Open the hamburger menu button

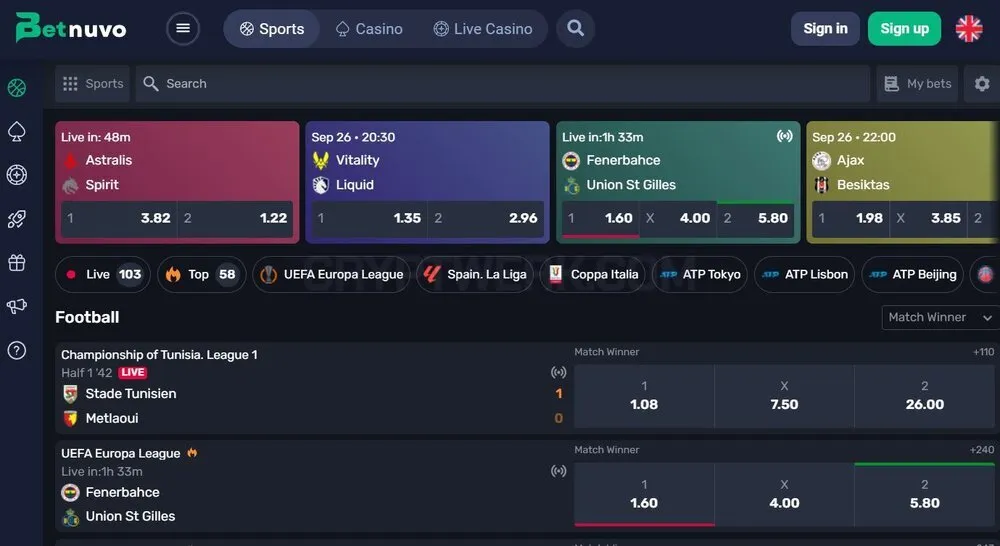(183, 29)
